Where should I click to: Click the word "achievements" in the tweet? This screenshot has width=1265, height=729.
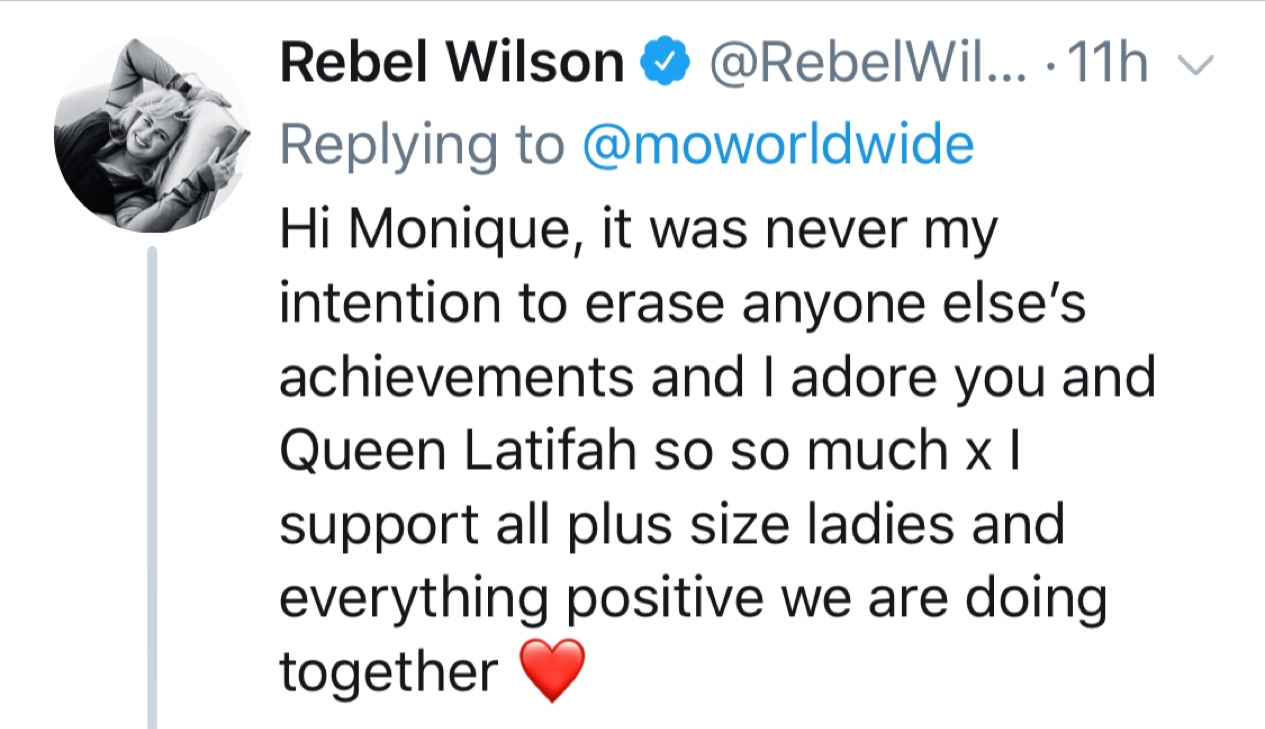click(x=456, y=379)
